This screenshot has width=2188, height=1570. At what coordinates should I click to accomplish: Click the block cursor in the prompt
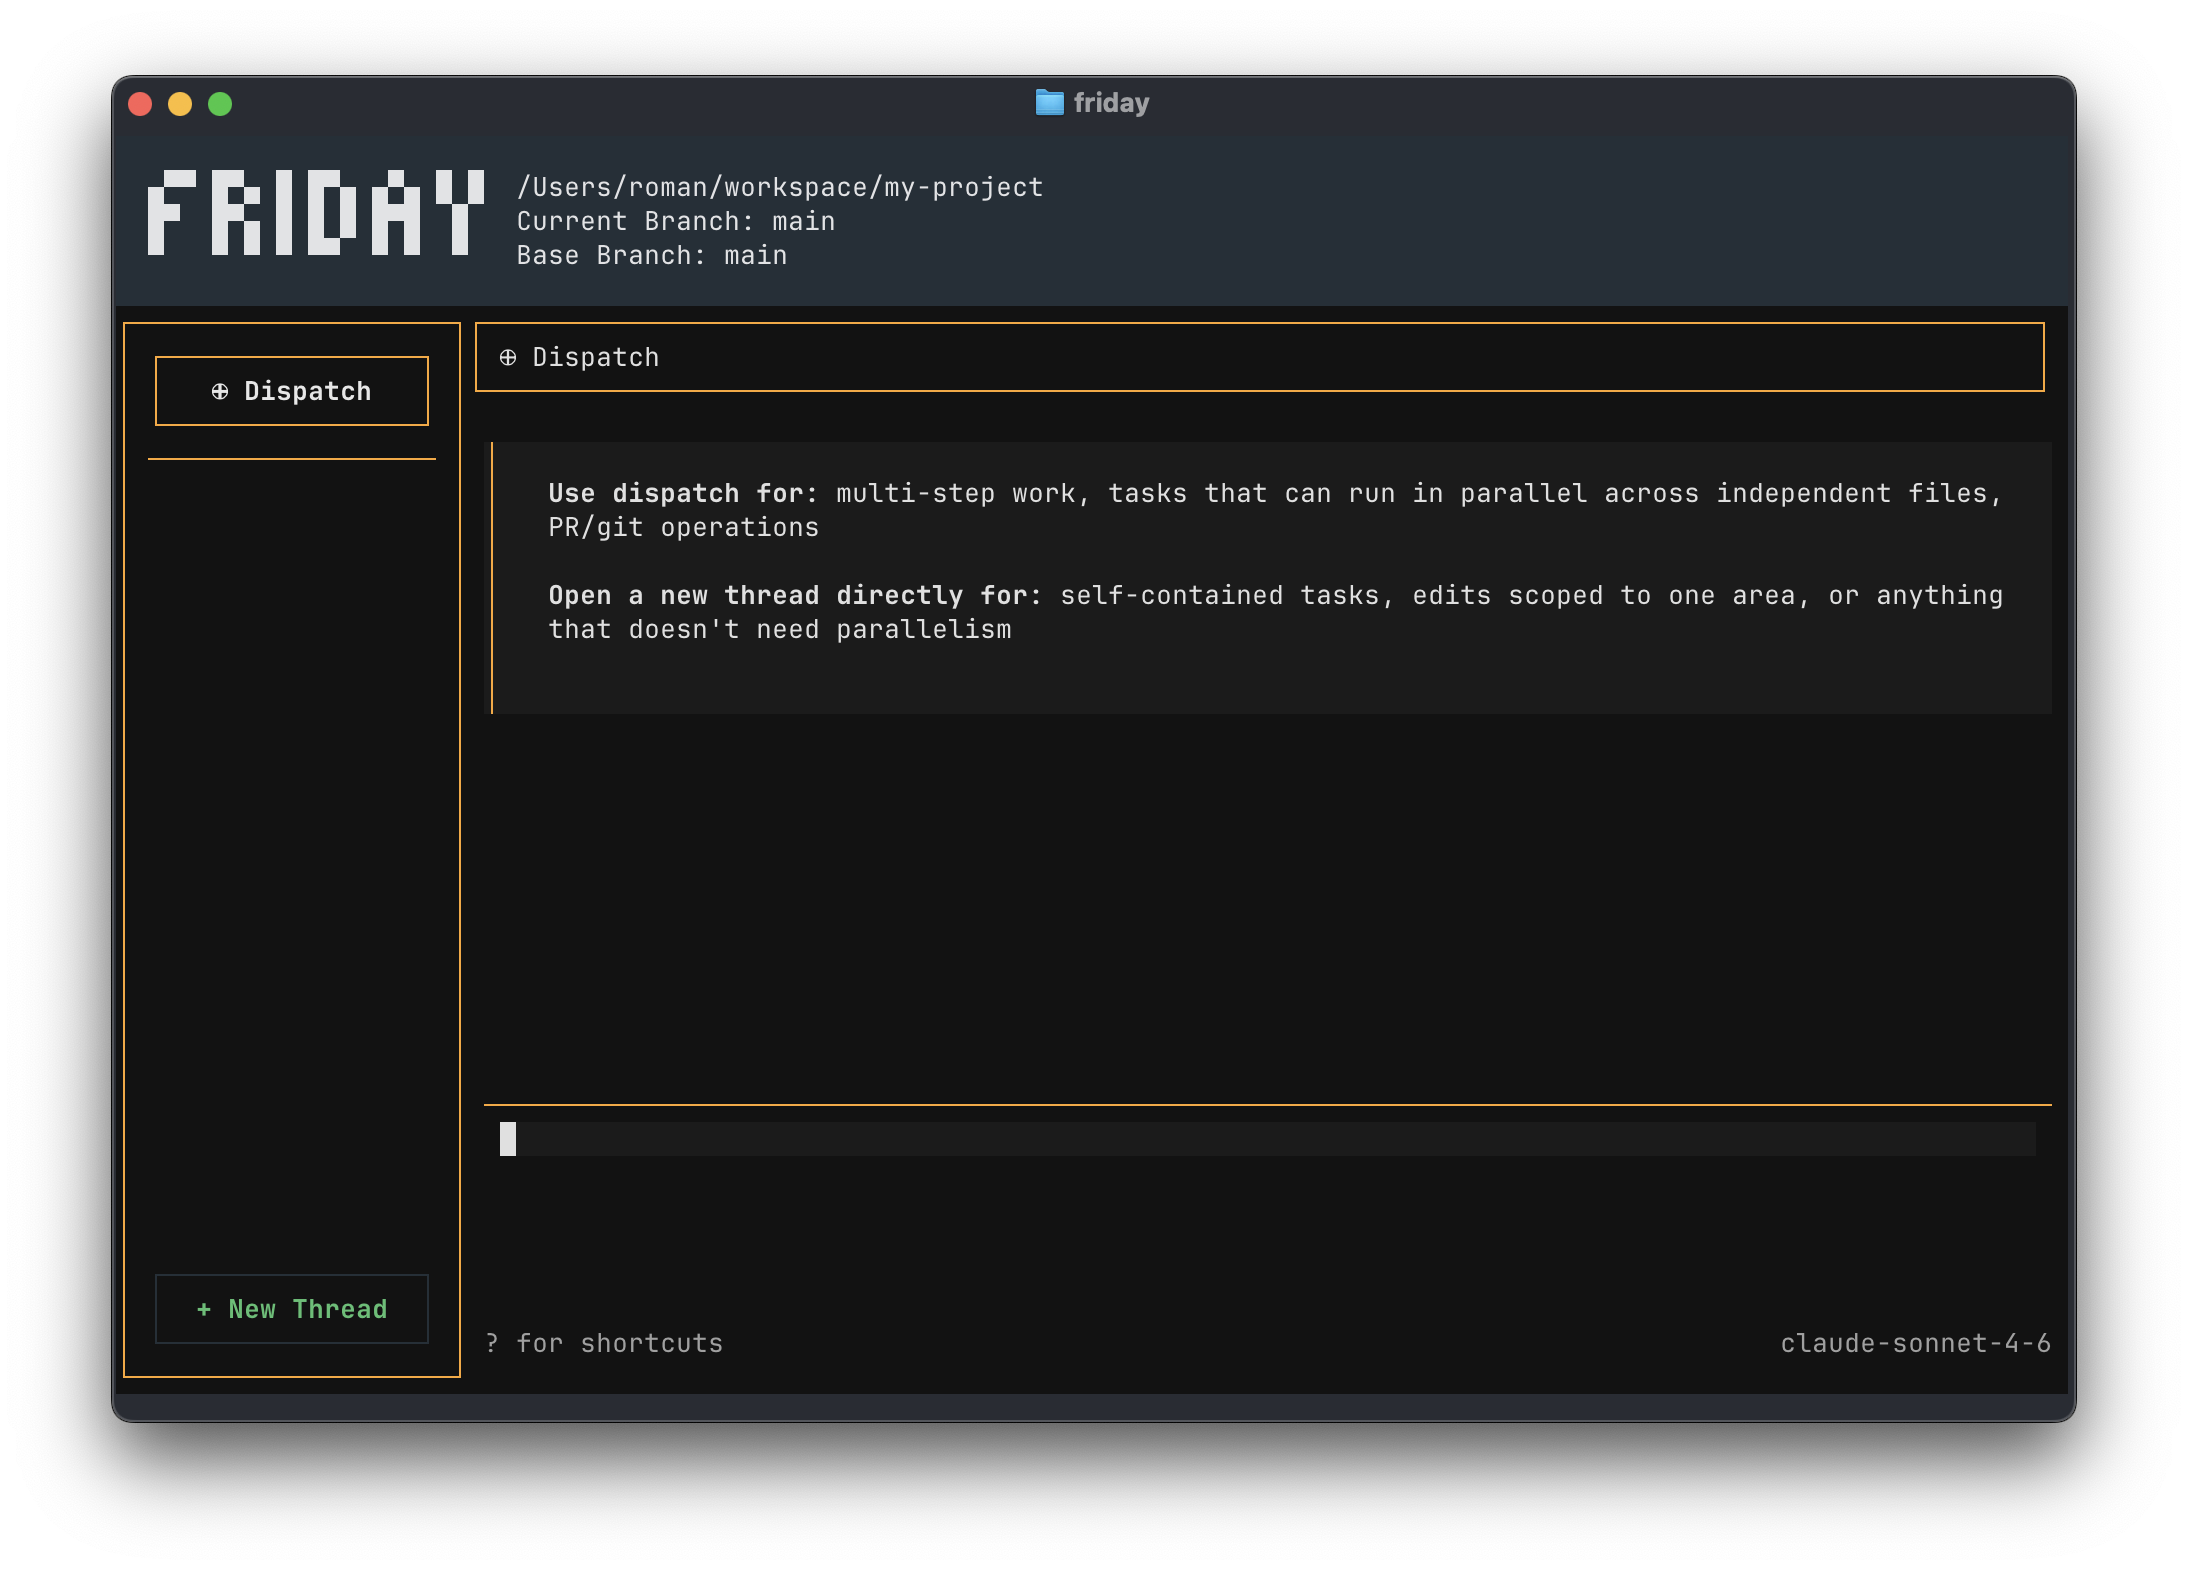tap(508, 1139)
